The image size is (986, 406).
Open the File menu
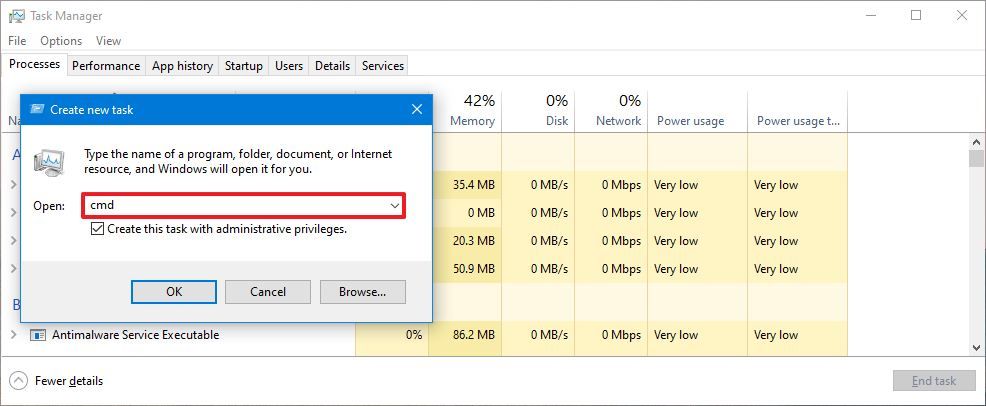tap(17, 41)
